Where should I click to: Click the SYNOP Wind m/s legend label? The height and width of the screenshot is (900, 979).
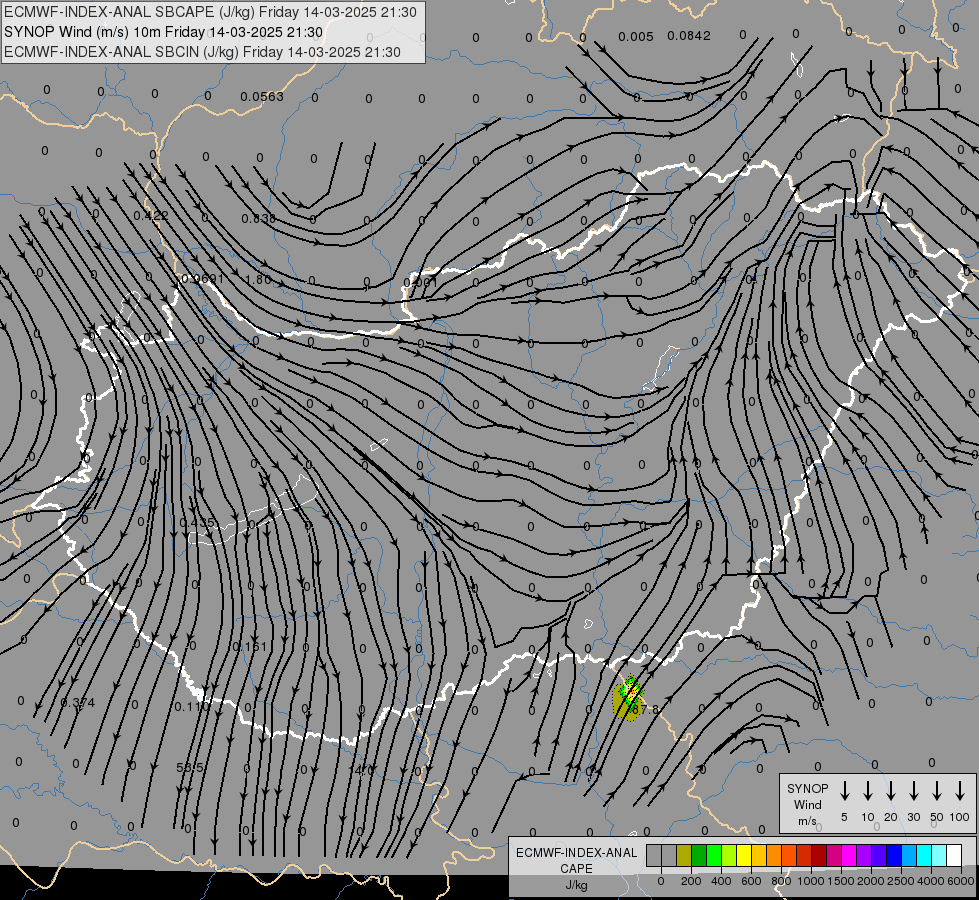click(807, 804)
